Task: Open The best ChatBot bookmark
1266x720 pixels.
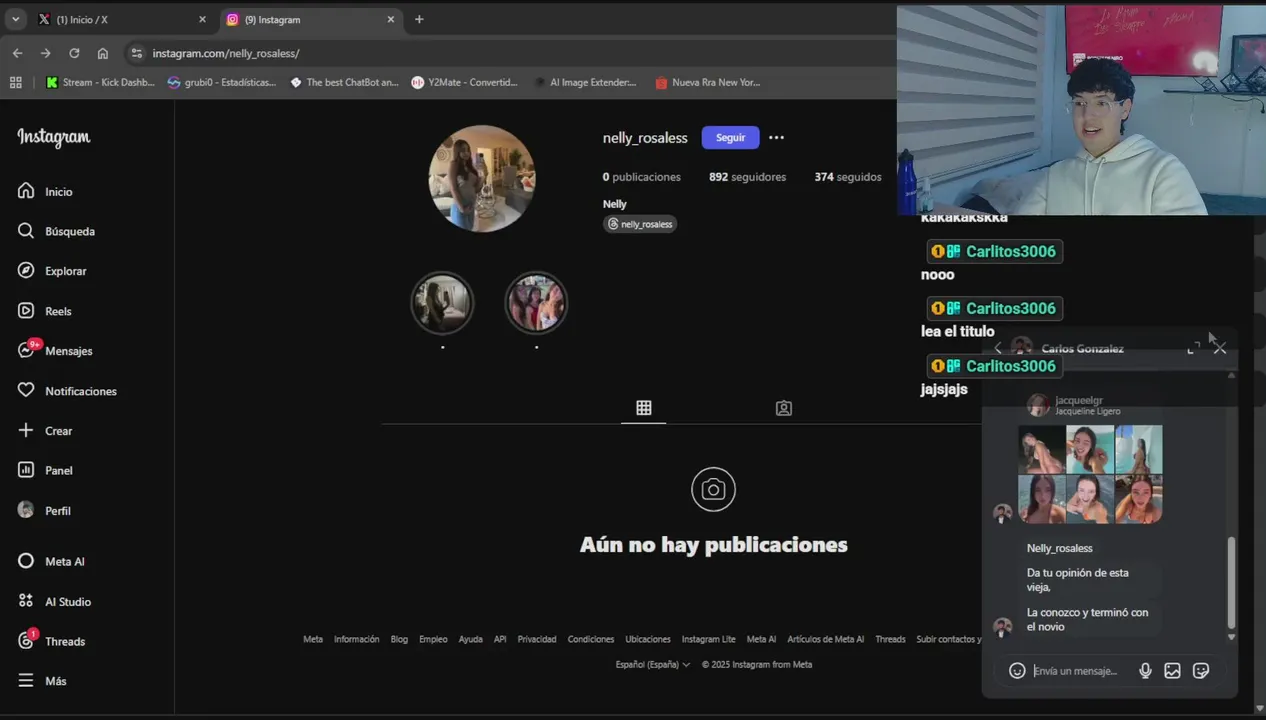Action: 344,82
